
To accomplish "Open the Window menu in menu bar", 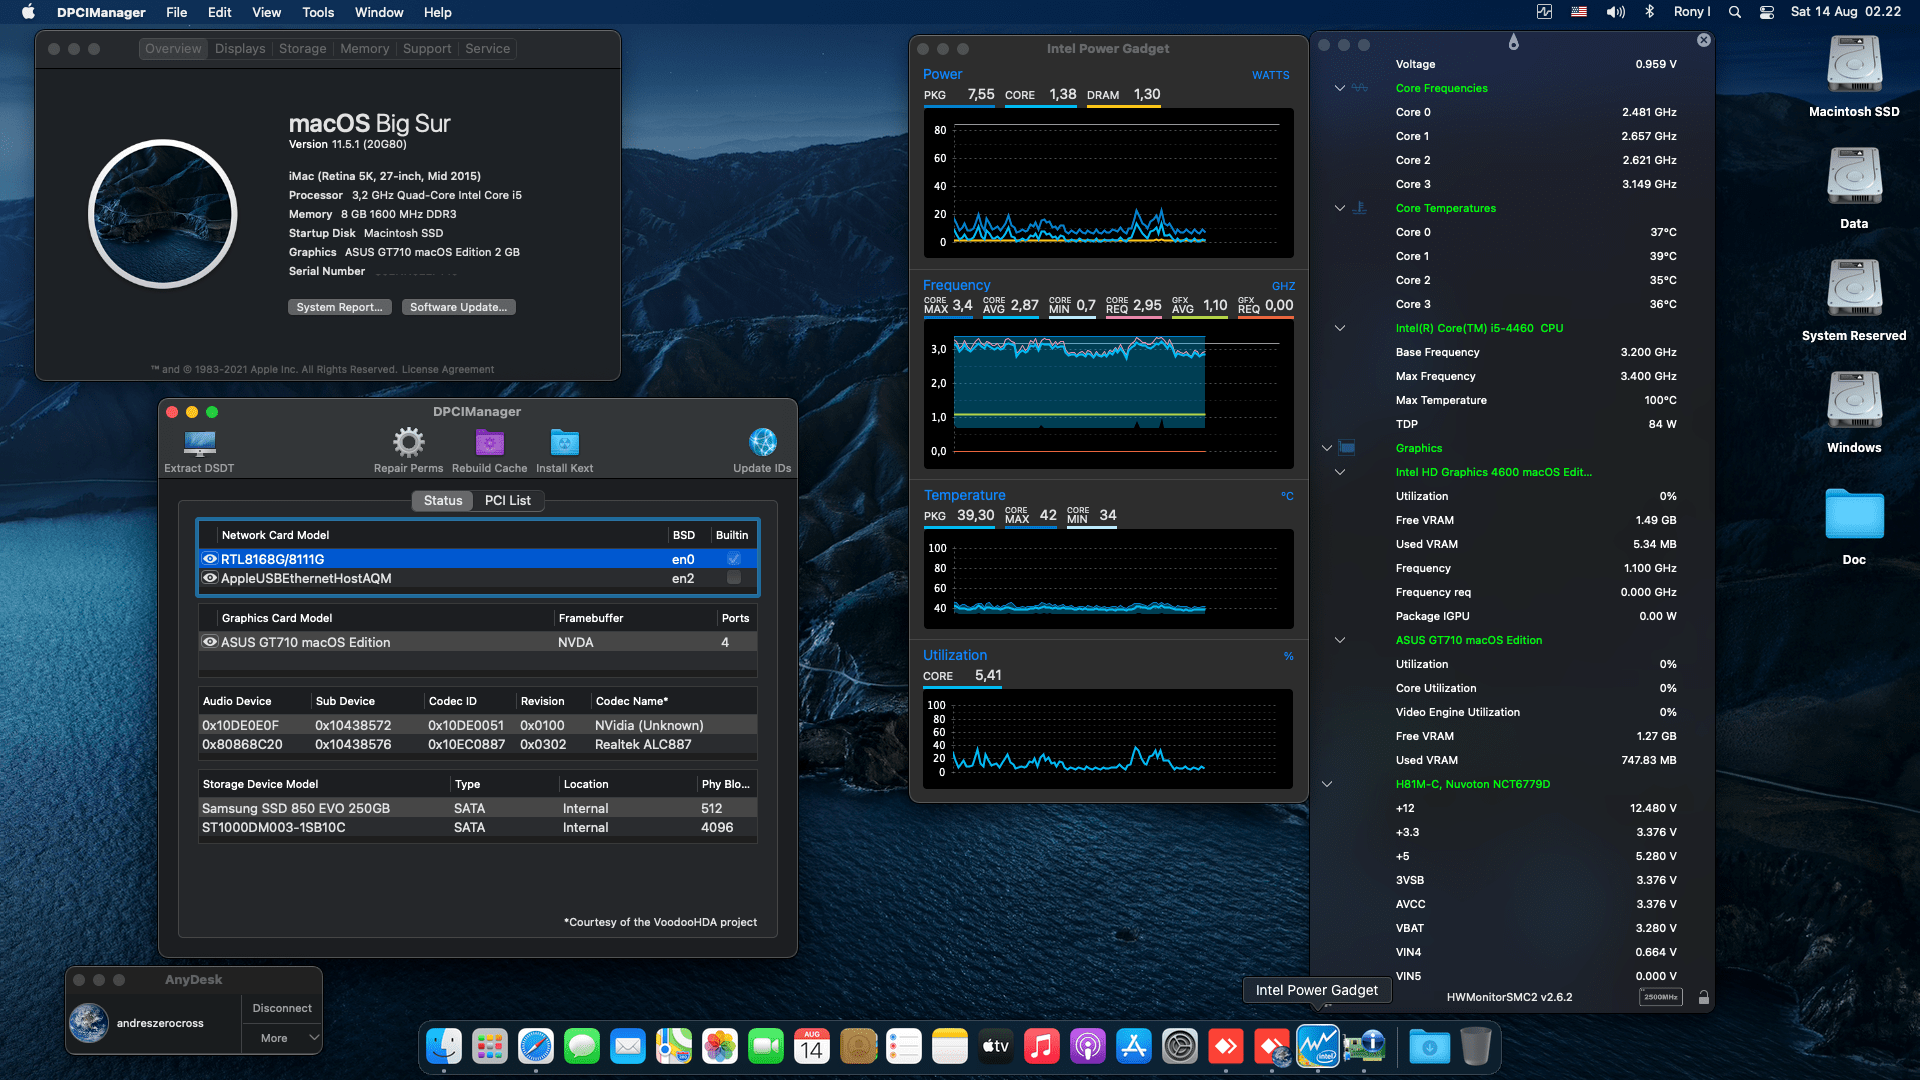I will [x=379, y=12].
